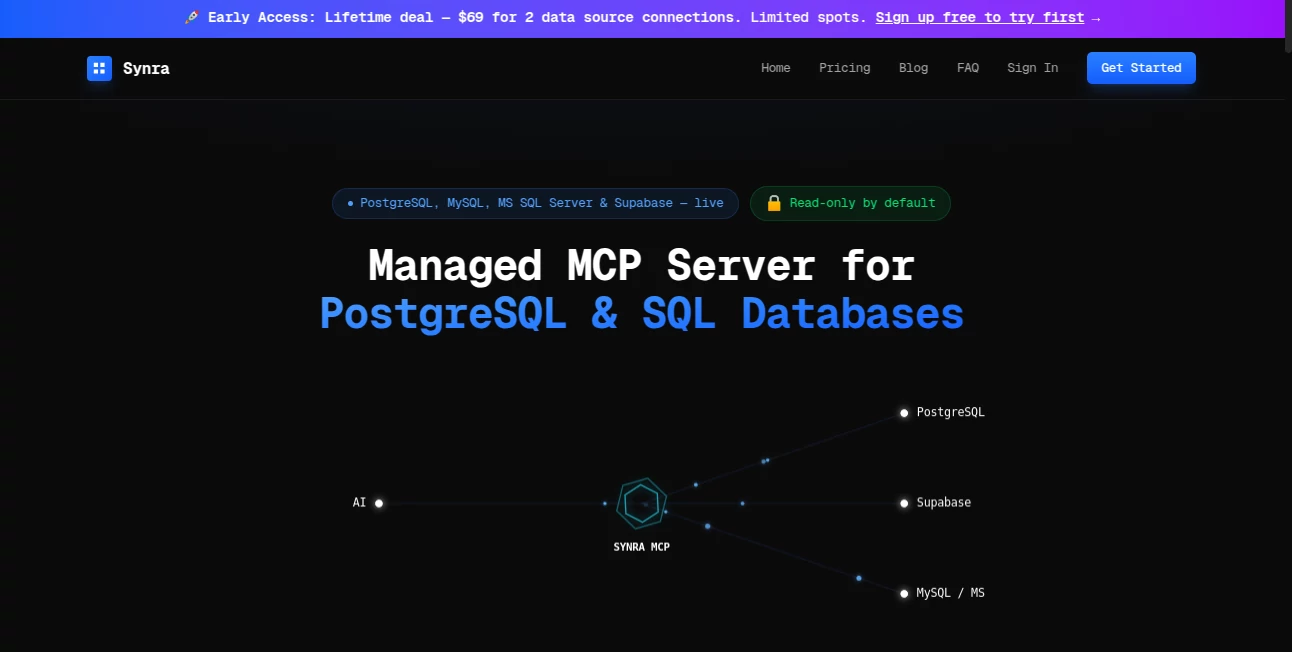Click the Supabase node dot
This screenshot has height=652, width=1292.
pos(904,503)
